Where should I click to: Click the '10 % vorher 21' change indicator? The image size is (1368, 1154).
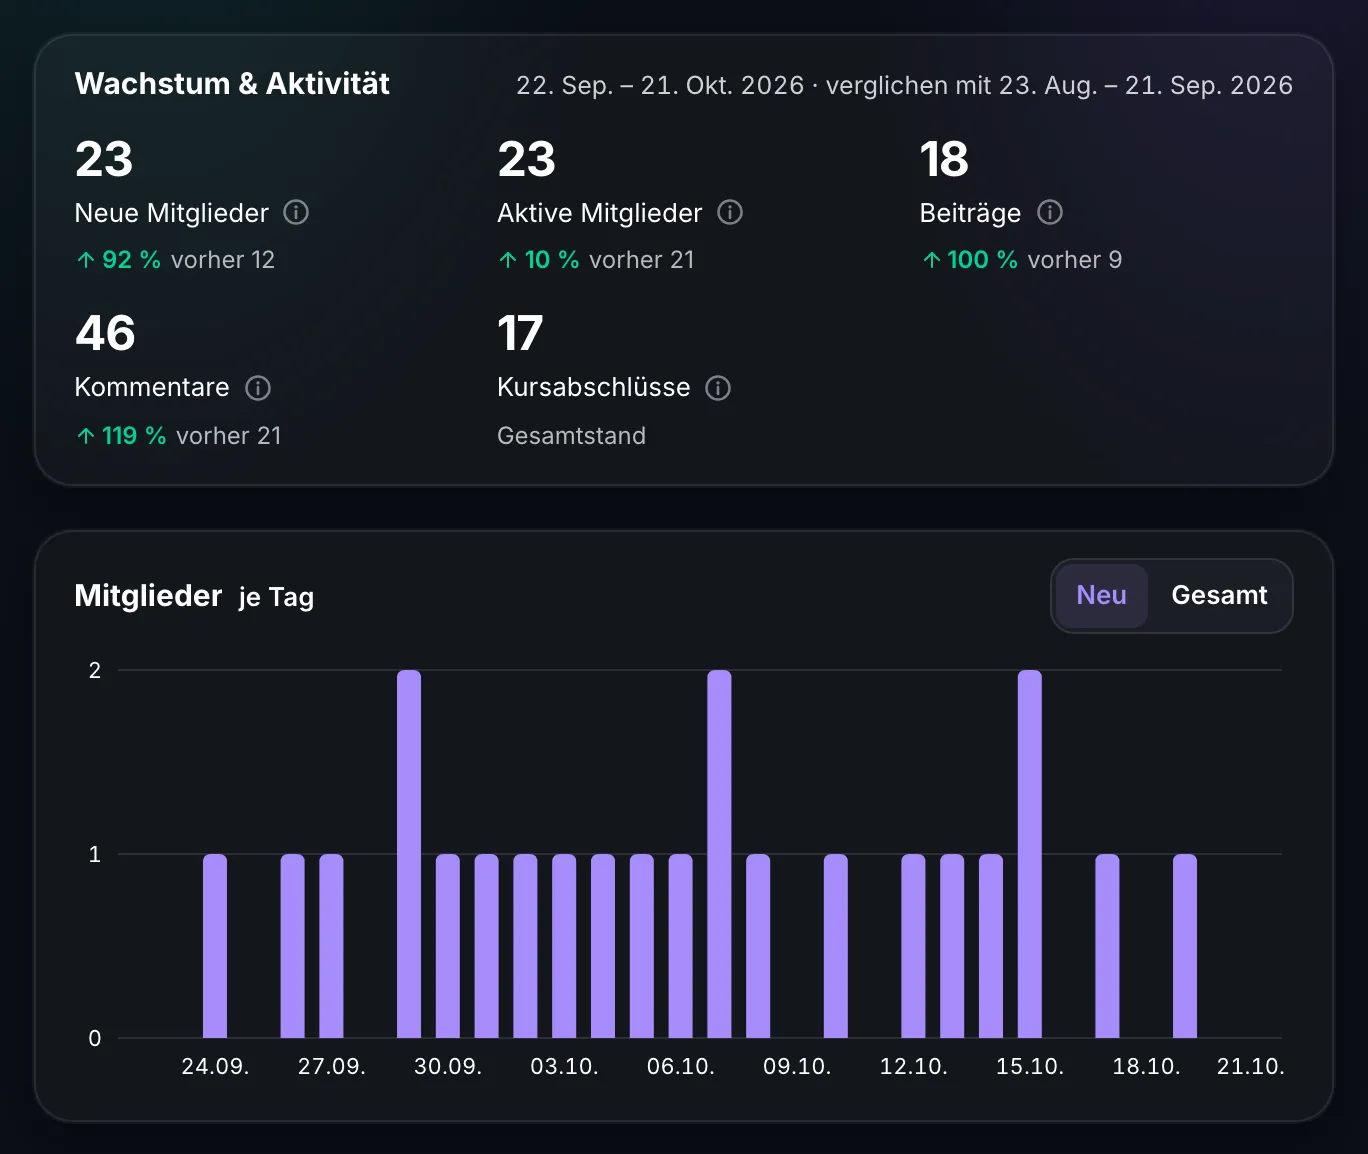596,260
